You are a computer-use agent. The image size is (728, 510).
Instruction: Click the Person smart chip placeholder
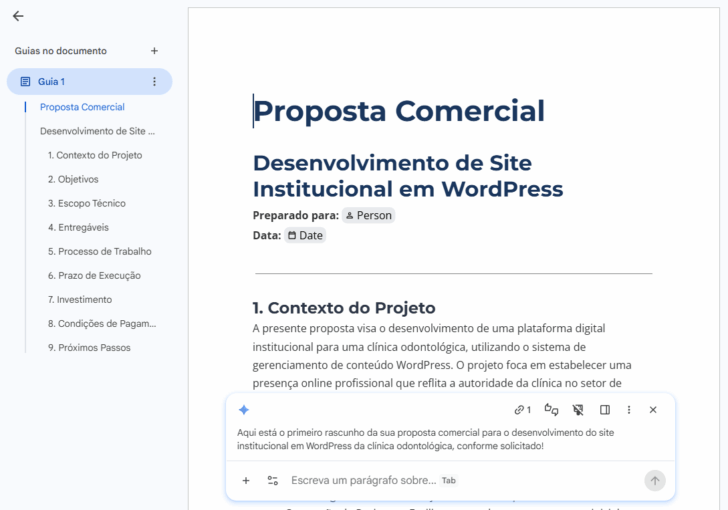point(369,216)
